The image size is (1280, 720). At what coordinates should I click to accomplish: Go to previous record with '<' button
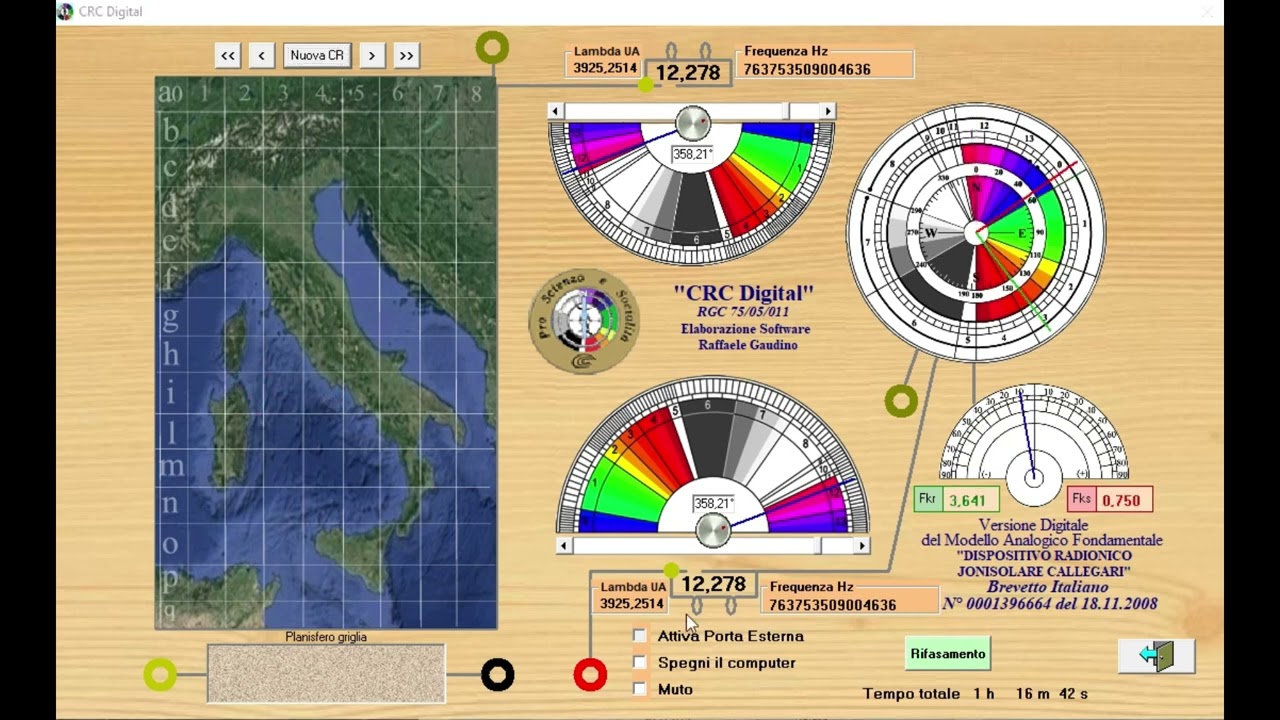tap(262, 56)
